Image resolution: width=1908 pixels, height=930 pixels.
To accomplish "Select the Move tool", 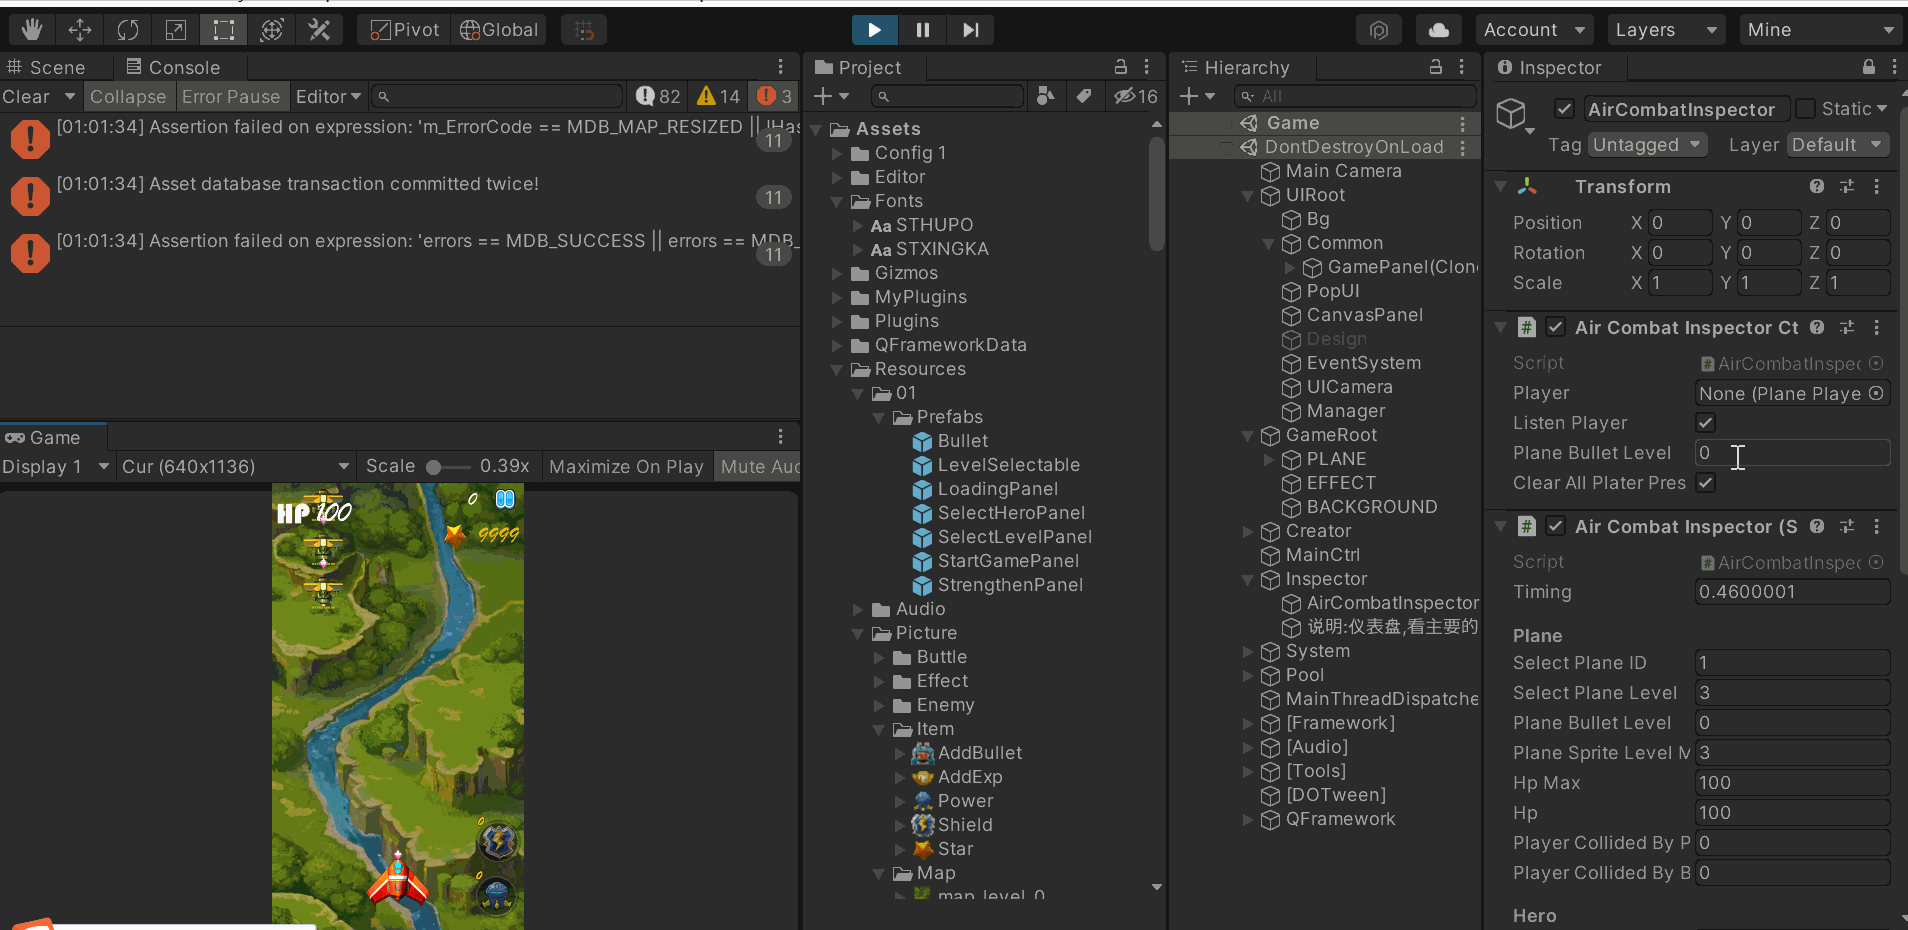I will (79, 30).
